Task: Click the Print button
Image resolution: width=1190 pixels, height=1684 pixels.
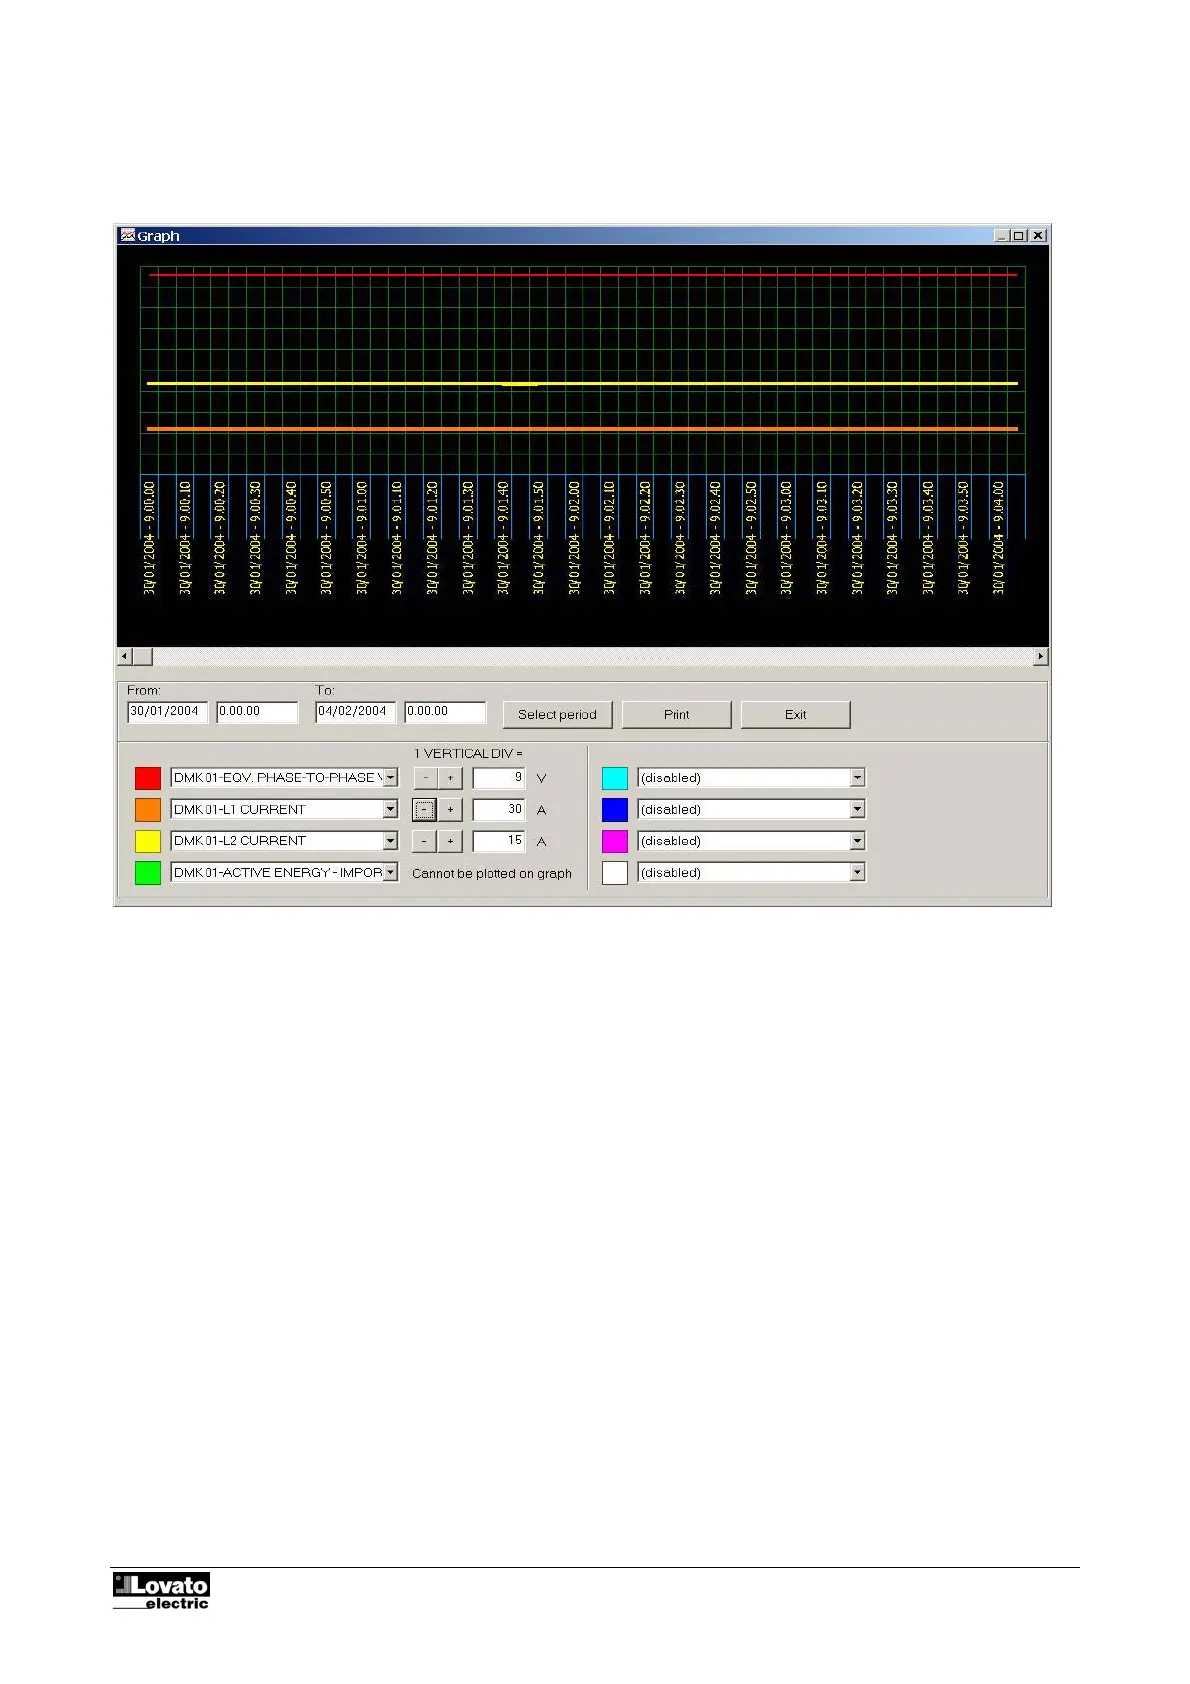Action: pyautogui.click(x=676, y=714)
